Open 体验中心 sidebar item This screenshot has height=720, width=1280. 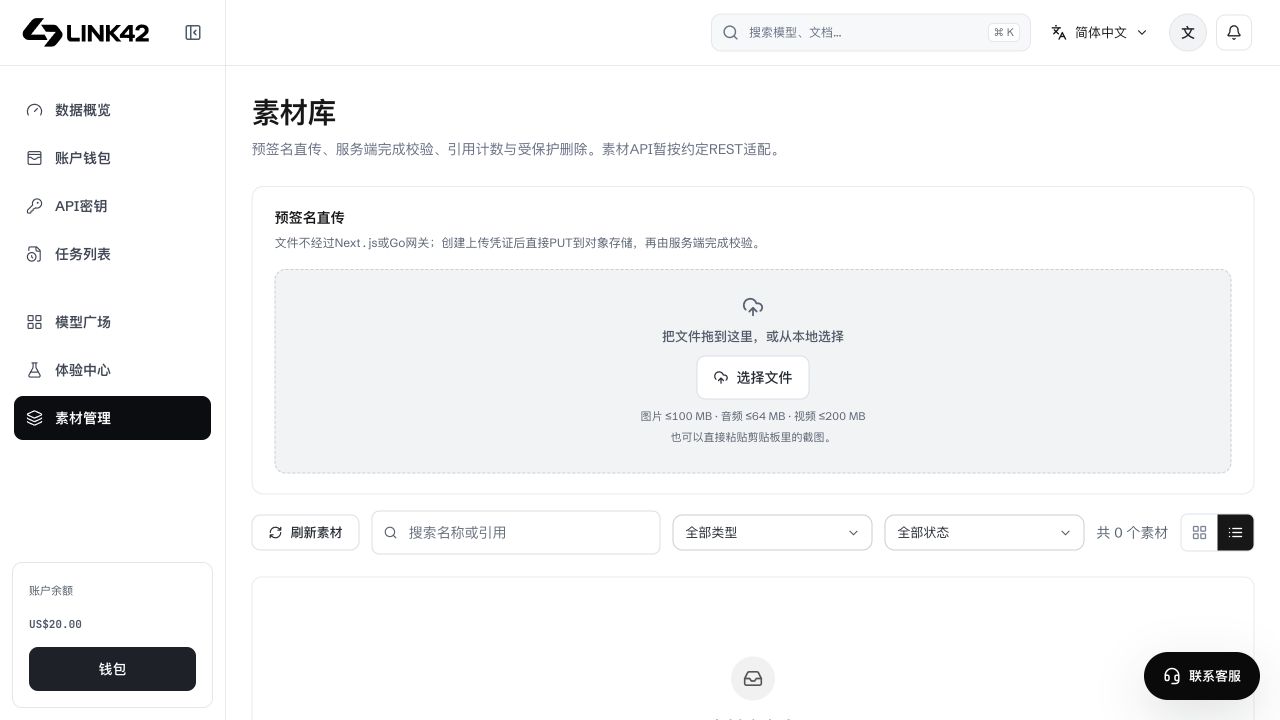tap(112, 370)
